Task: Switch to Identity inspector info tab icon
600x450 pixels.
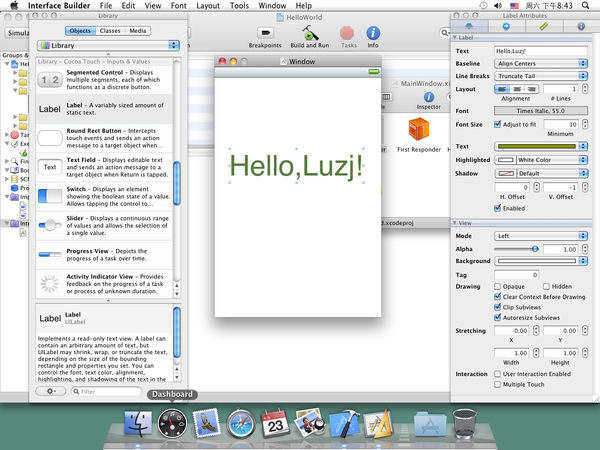Action: 581,26
